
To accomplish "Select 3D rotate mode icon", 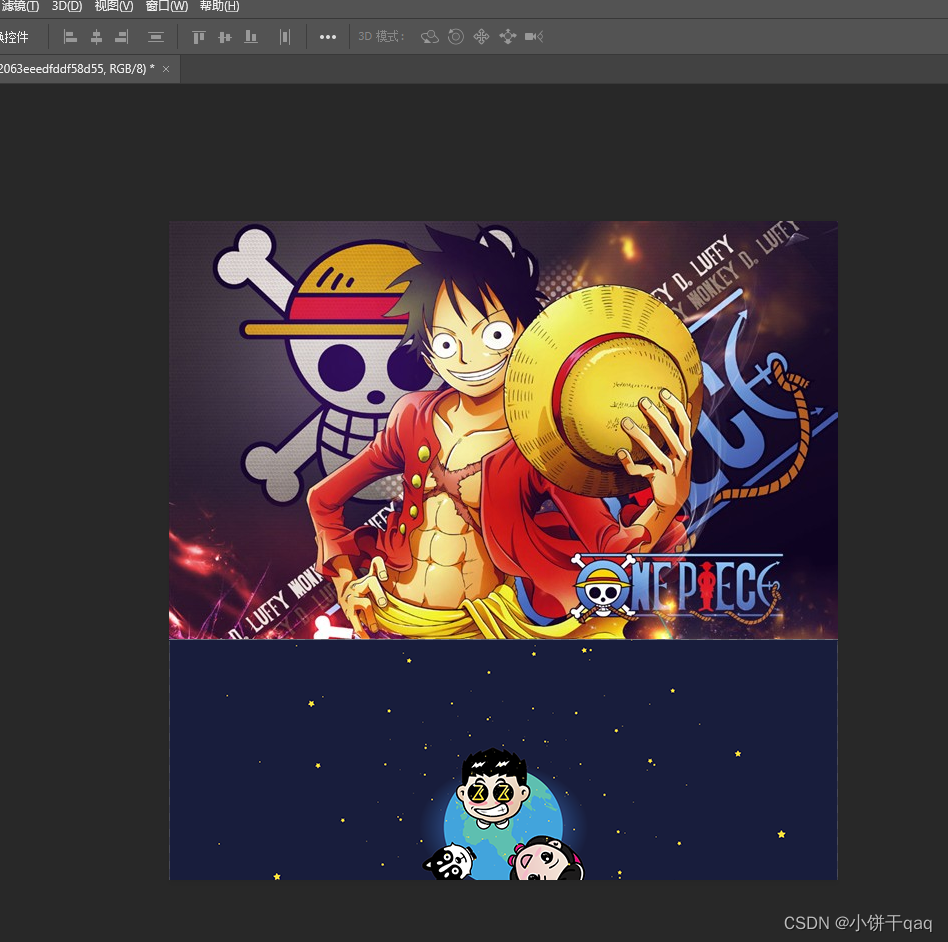I will pyautogui.click(x=430, y=37).
